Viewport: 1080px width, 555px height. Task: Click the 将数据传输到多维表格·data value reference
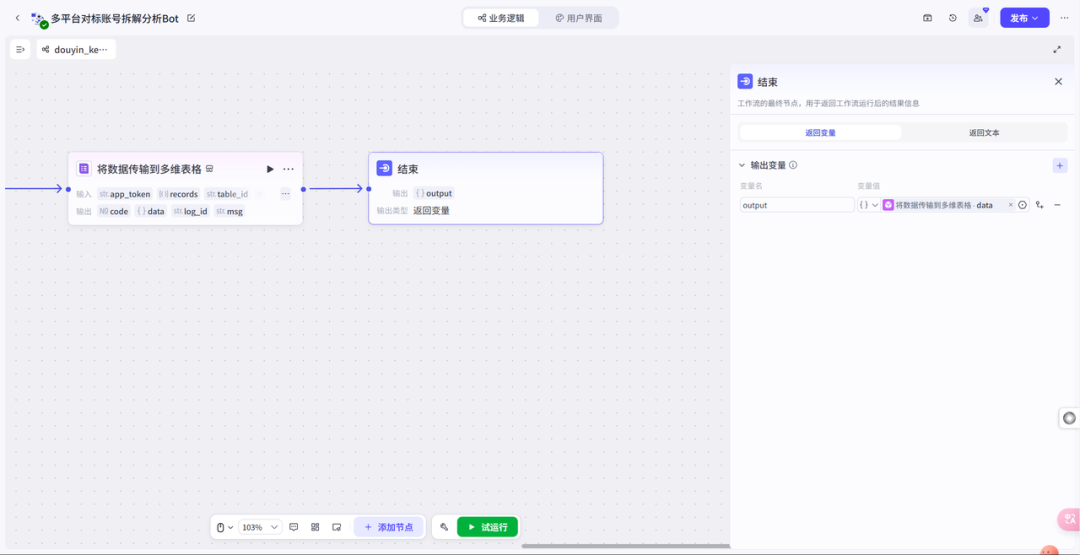click(944, 205)
